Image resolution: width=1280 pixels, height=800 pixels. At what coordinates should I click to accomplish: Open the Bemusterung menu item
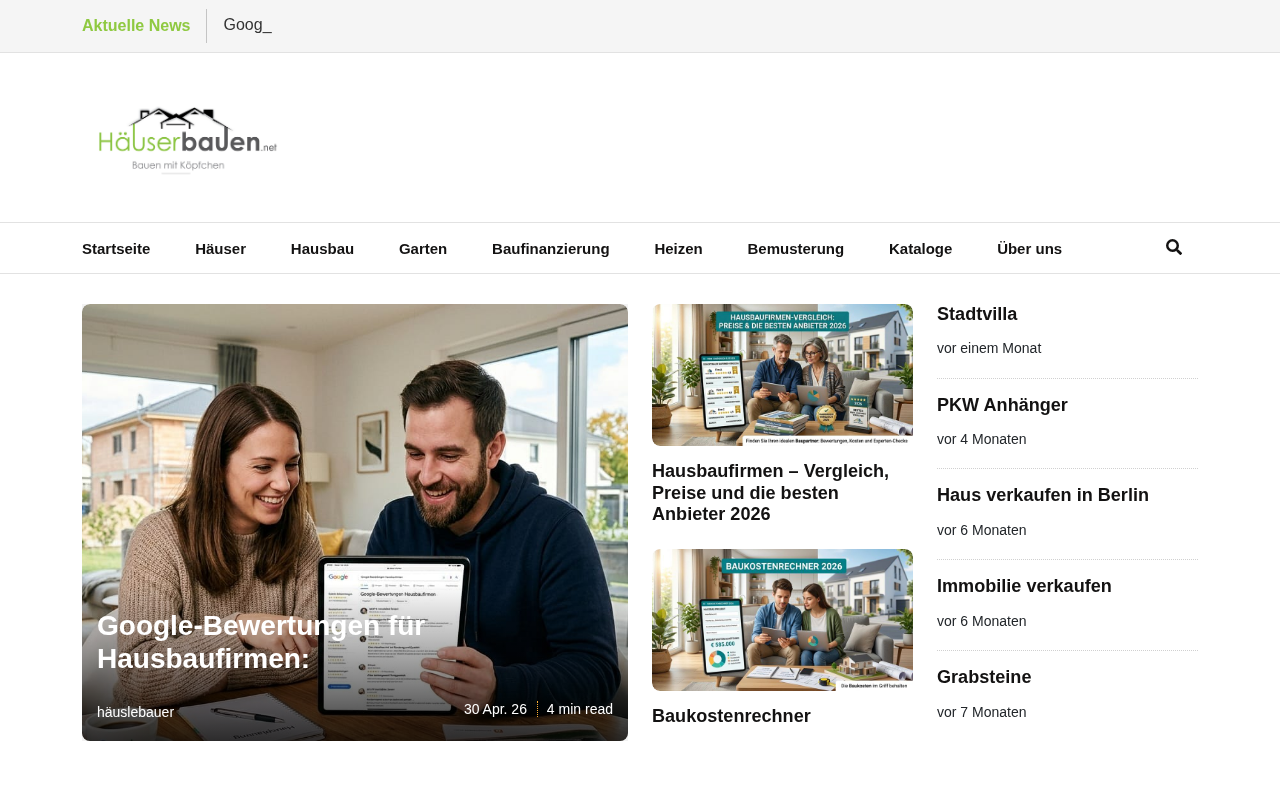(x=796, y=249)
